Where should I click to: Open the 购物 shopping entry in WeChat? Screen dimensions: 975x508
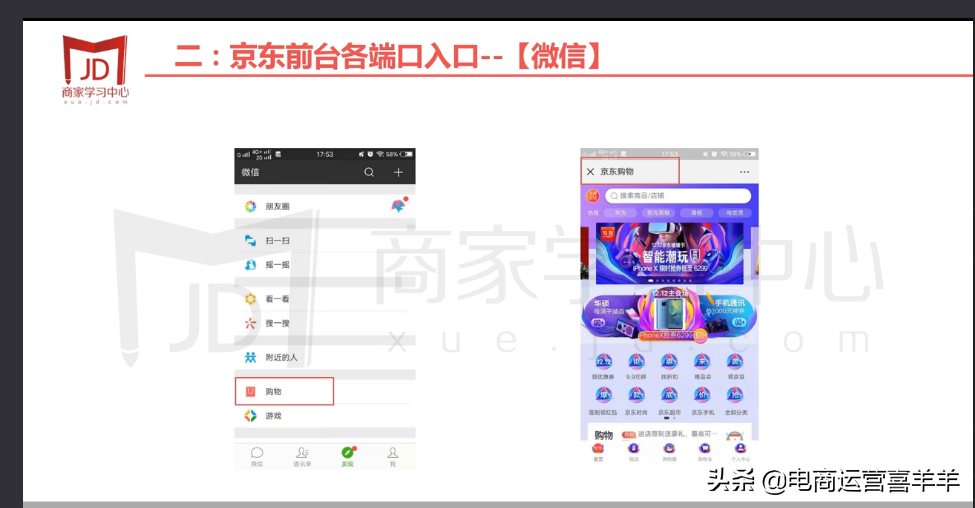(284, 391)
